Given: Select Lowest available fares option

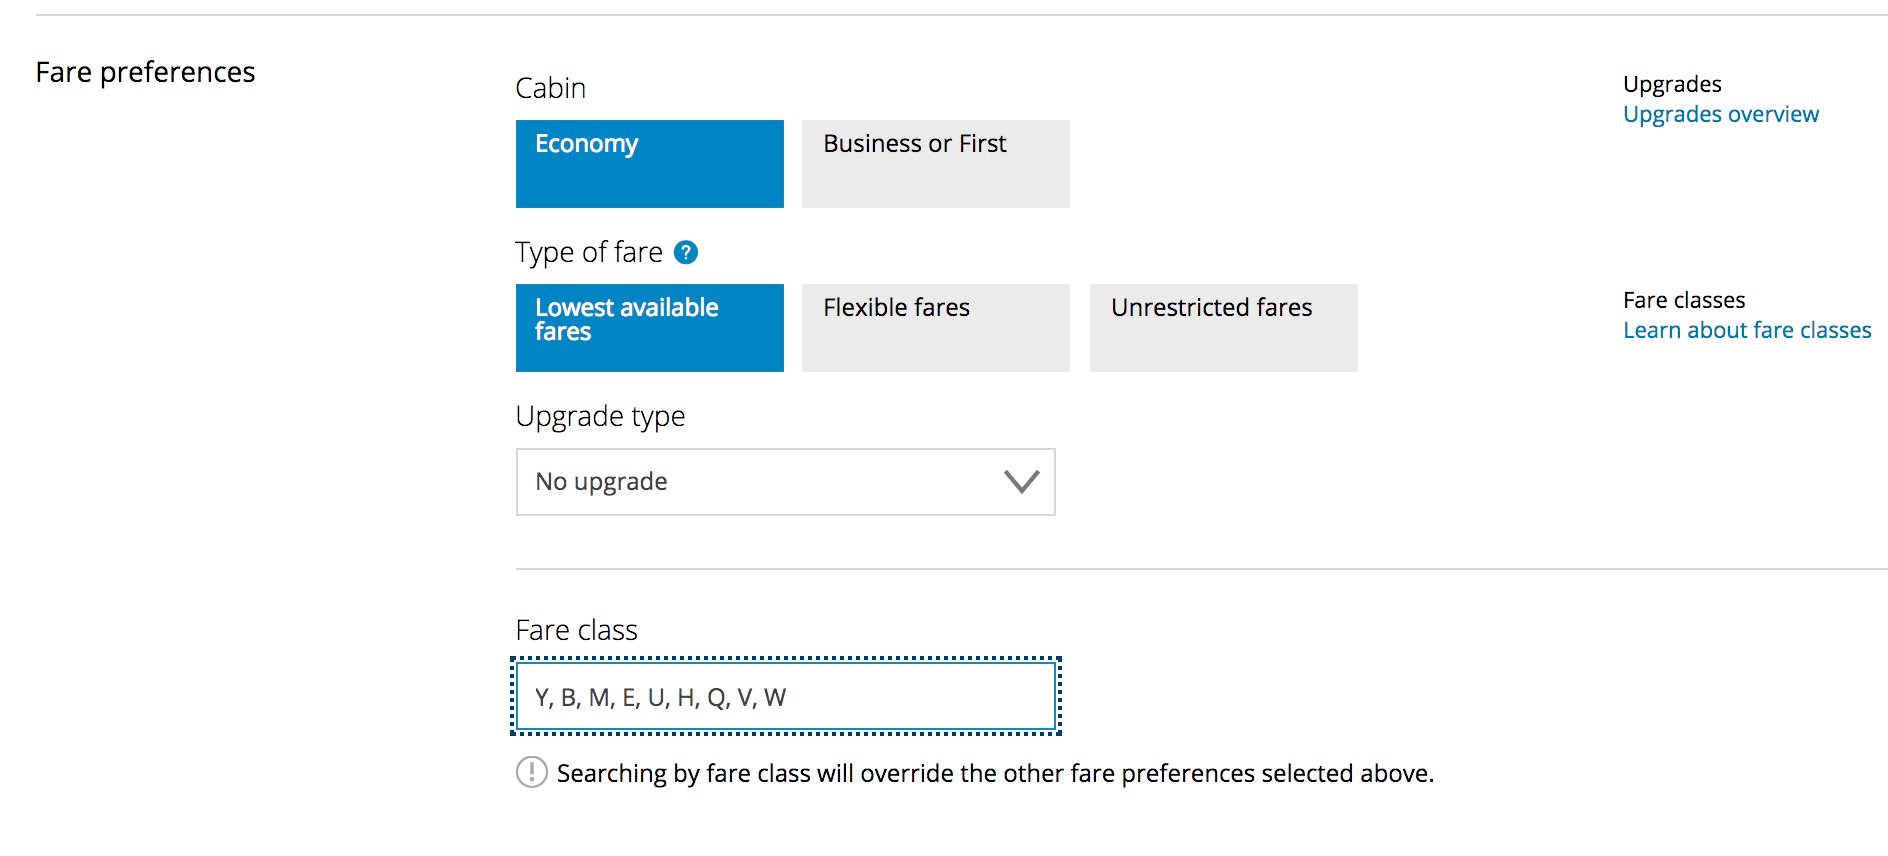Looking at the screenshot, I should coord(650,328).
